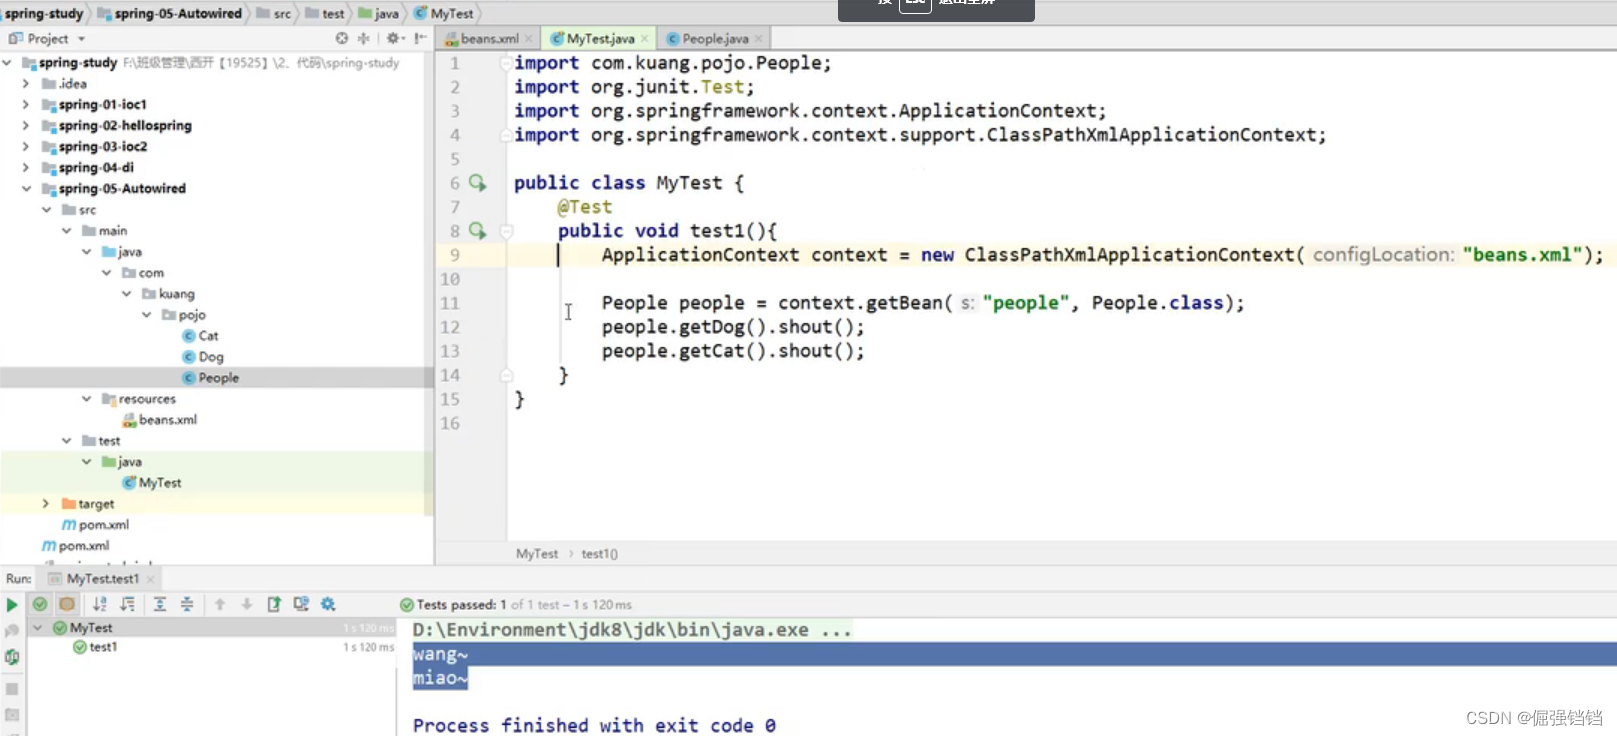Expand spring-04-di module
Viewport: 1617px width, 736px height.
pos(26,168)
